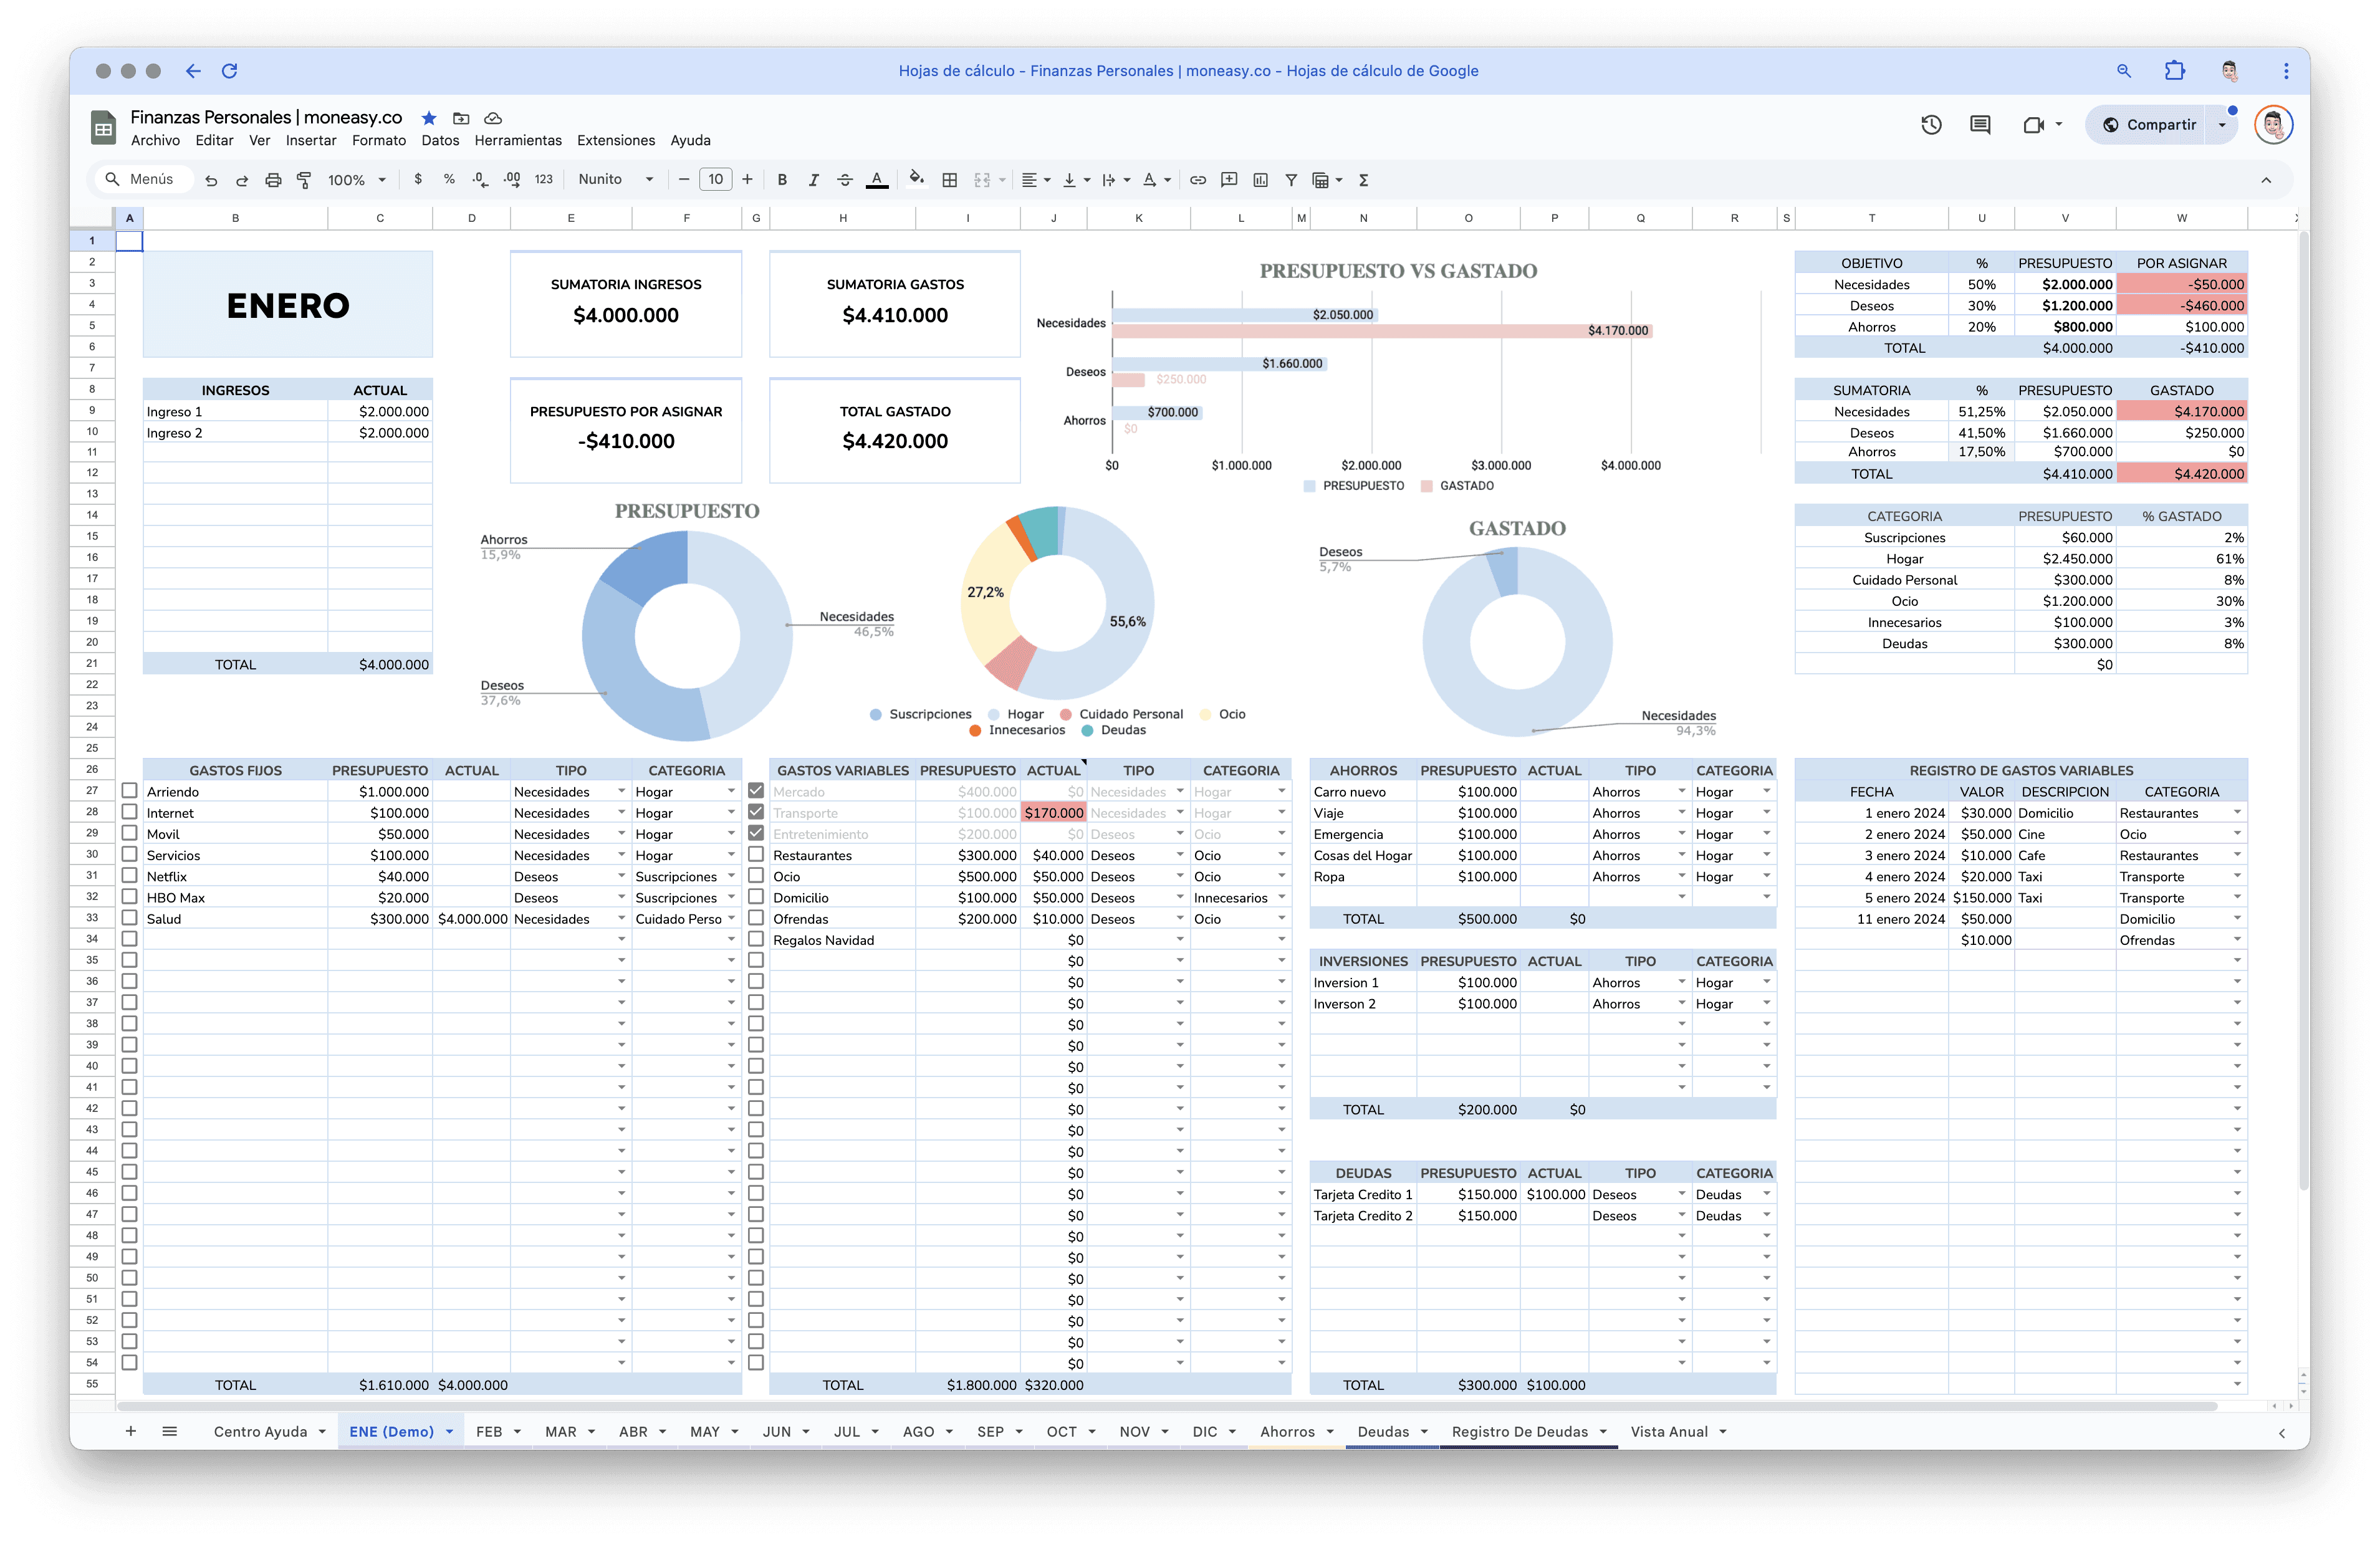2380x1542 pixels.
Task: Open the fill color picker
Action: tap(916, 180)
